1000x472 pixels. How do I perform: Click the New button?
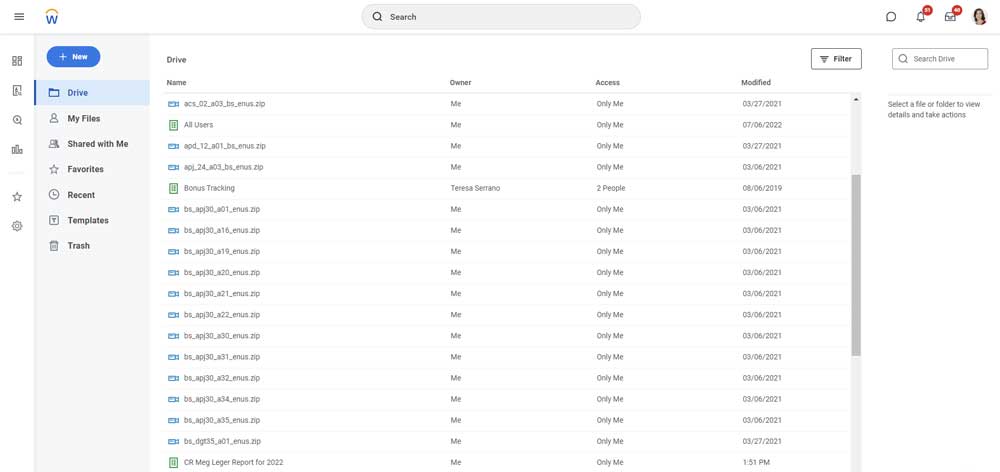pos(73,57)
